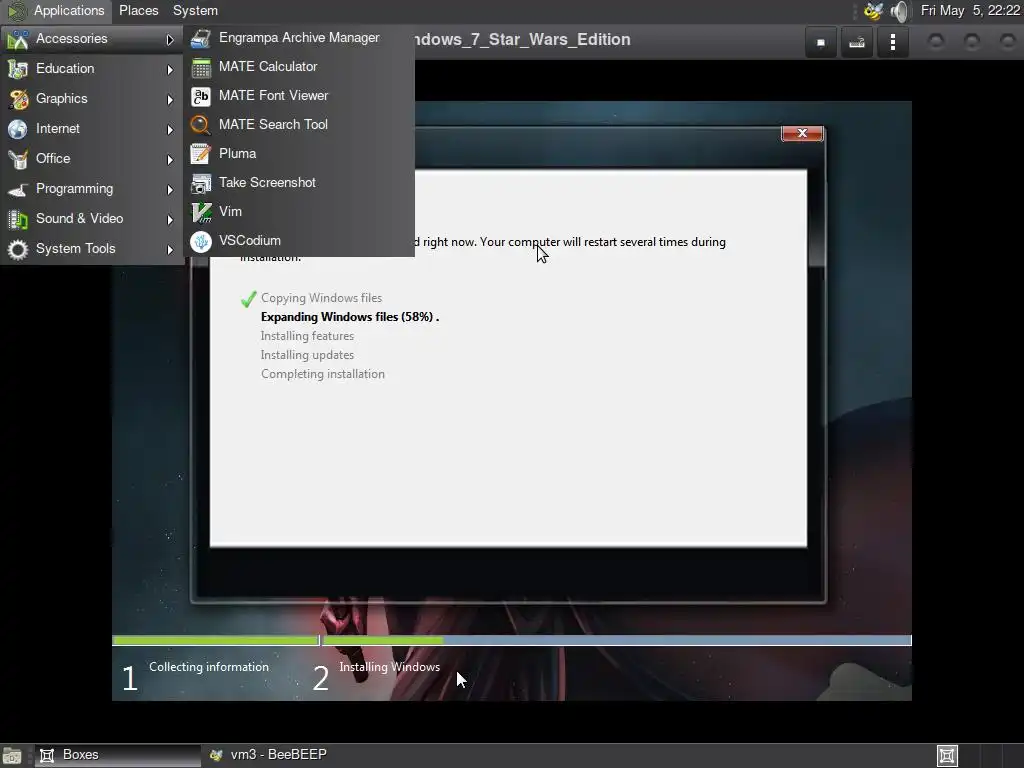Viewport: 1024px width, 768px height.
Task: Click Expanding Windows files (58%) text
Action: (x=349, y=317)
